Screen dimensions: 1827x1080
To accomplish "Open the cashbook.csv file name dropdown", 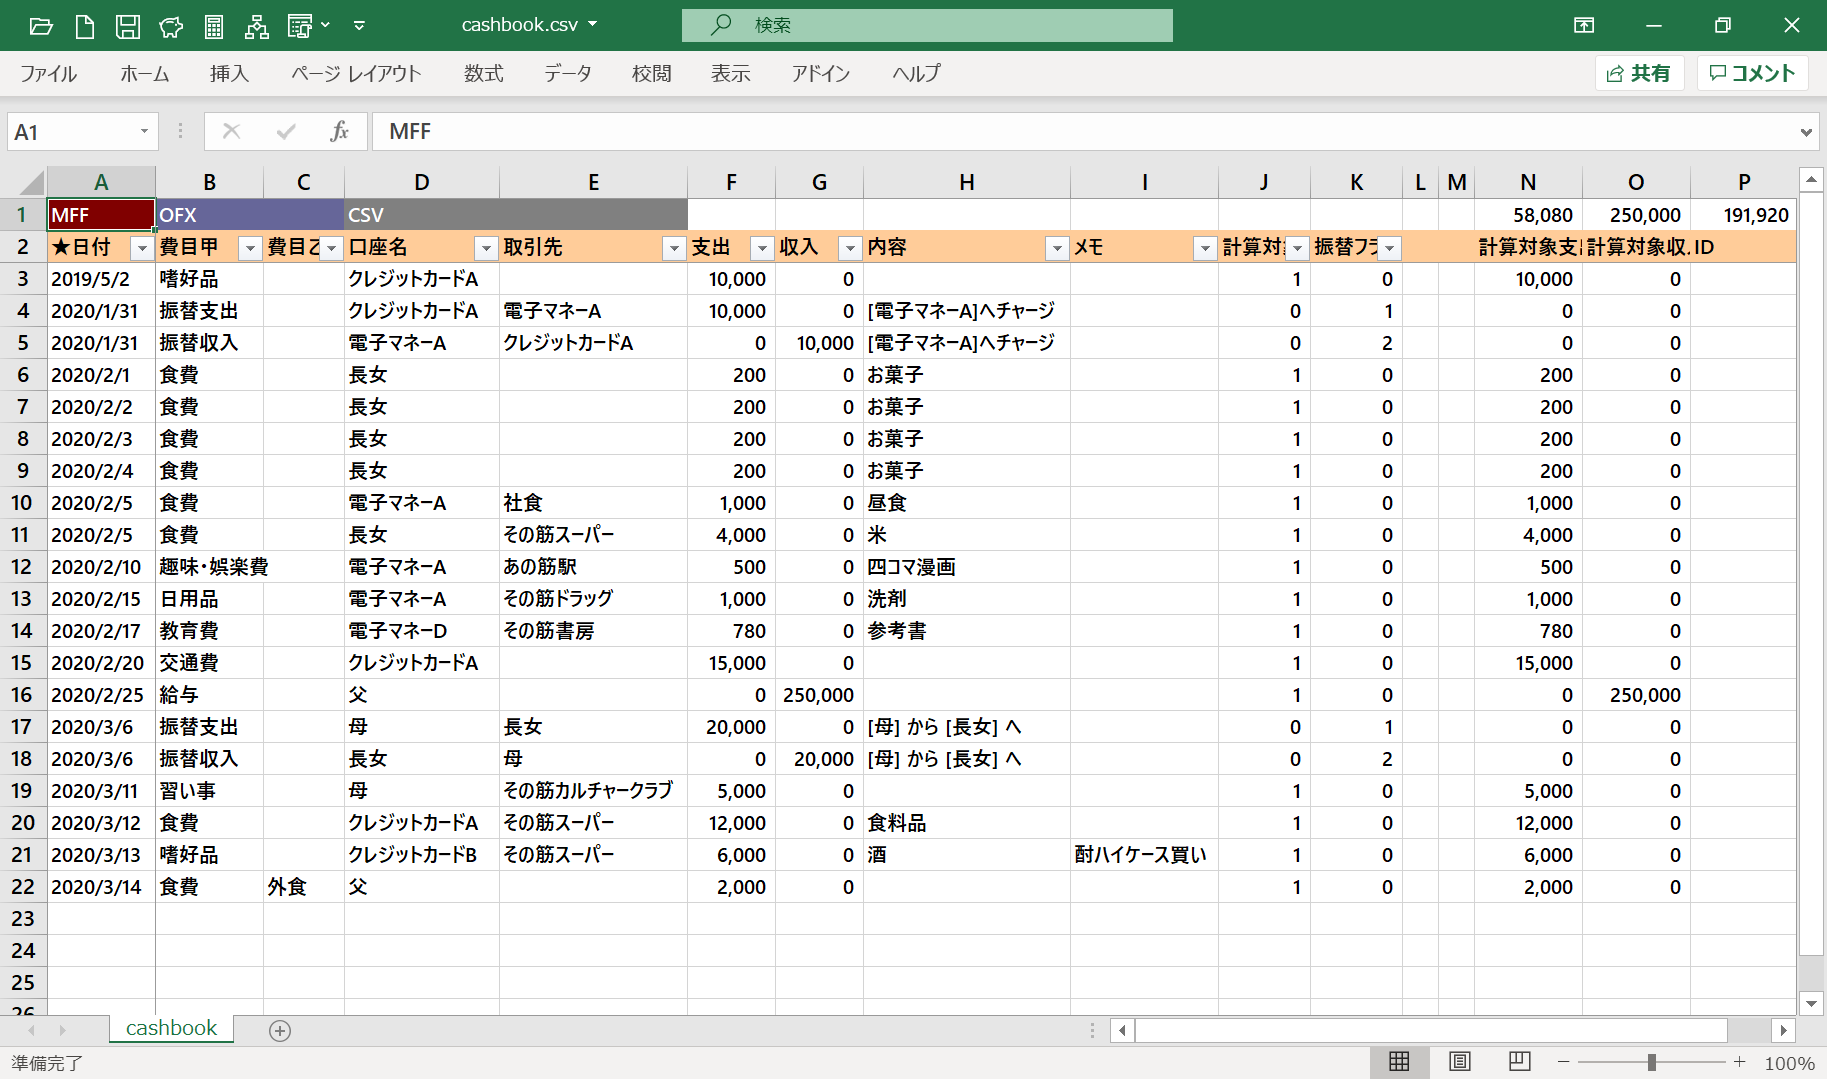I will coord(593,25).
